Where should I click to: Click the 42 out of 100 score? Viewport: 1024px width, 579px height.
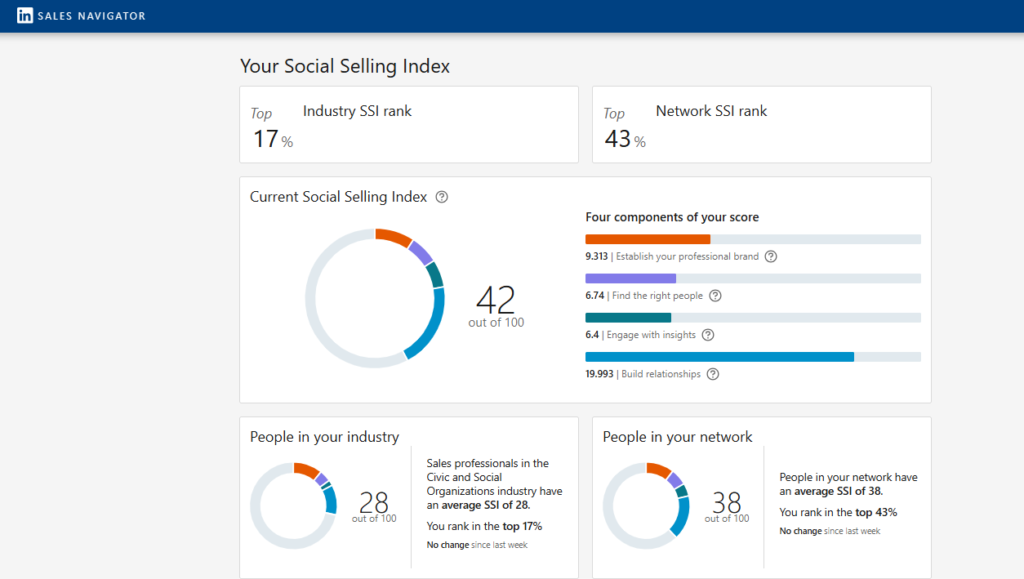pyautogui.click(x=496, y=305)
